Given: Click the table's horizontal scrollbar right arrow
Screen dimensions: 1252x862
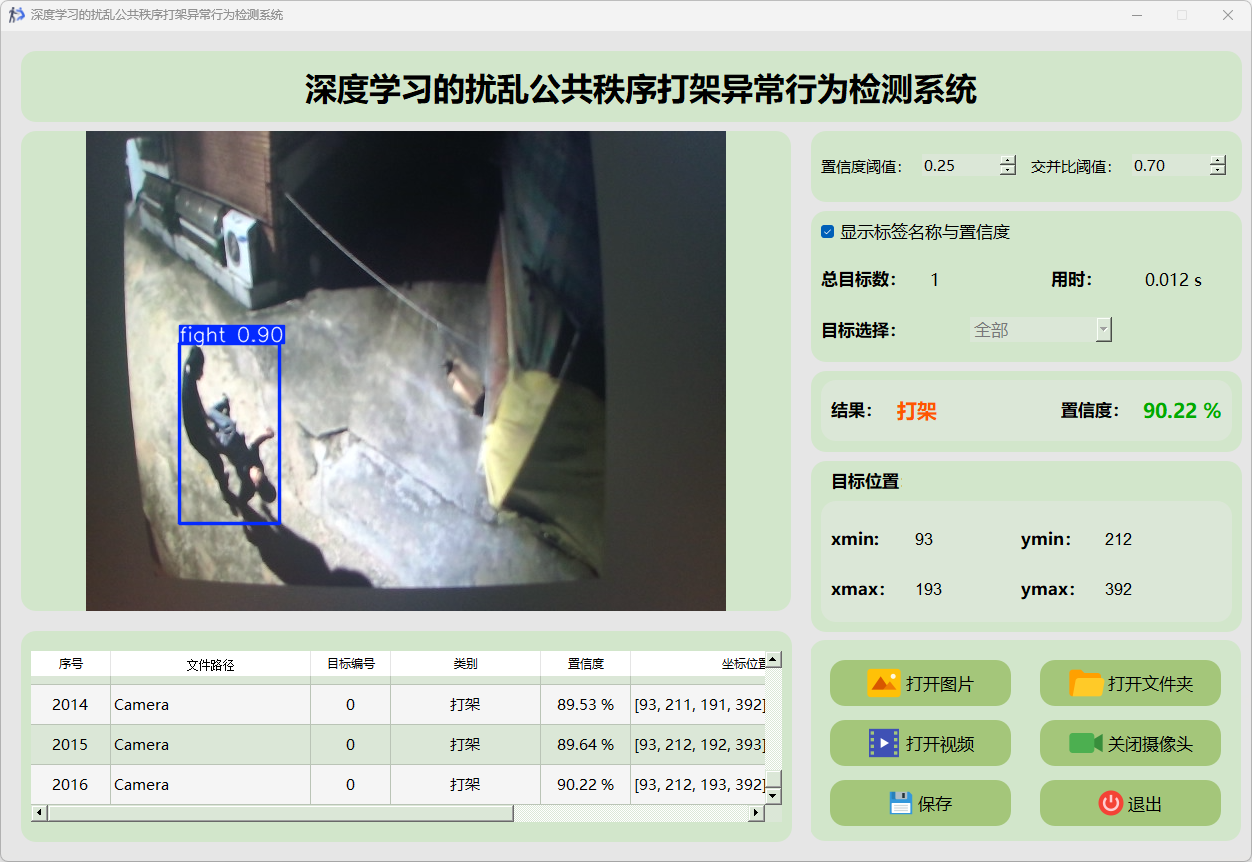Looking at the screenshot, I should pos(756,813).
